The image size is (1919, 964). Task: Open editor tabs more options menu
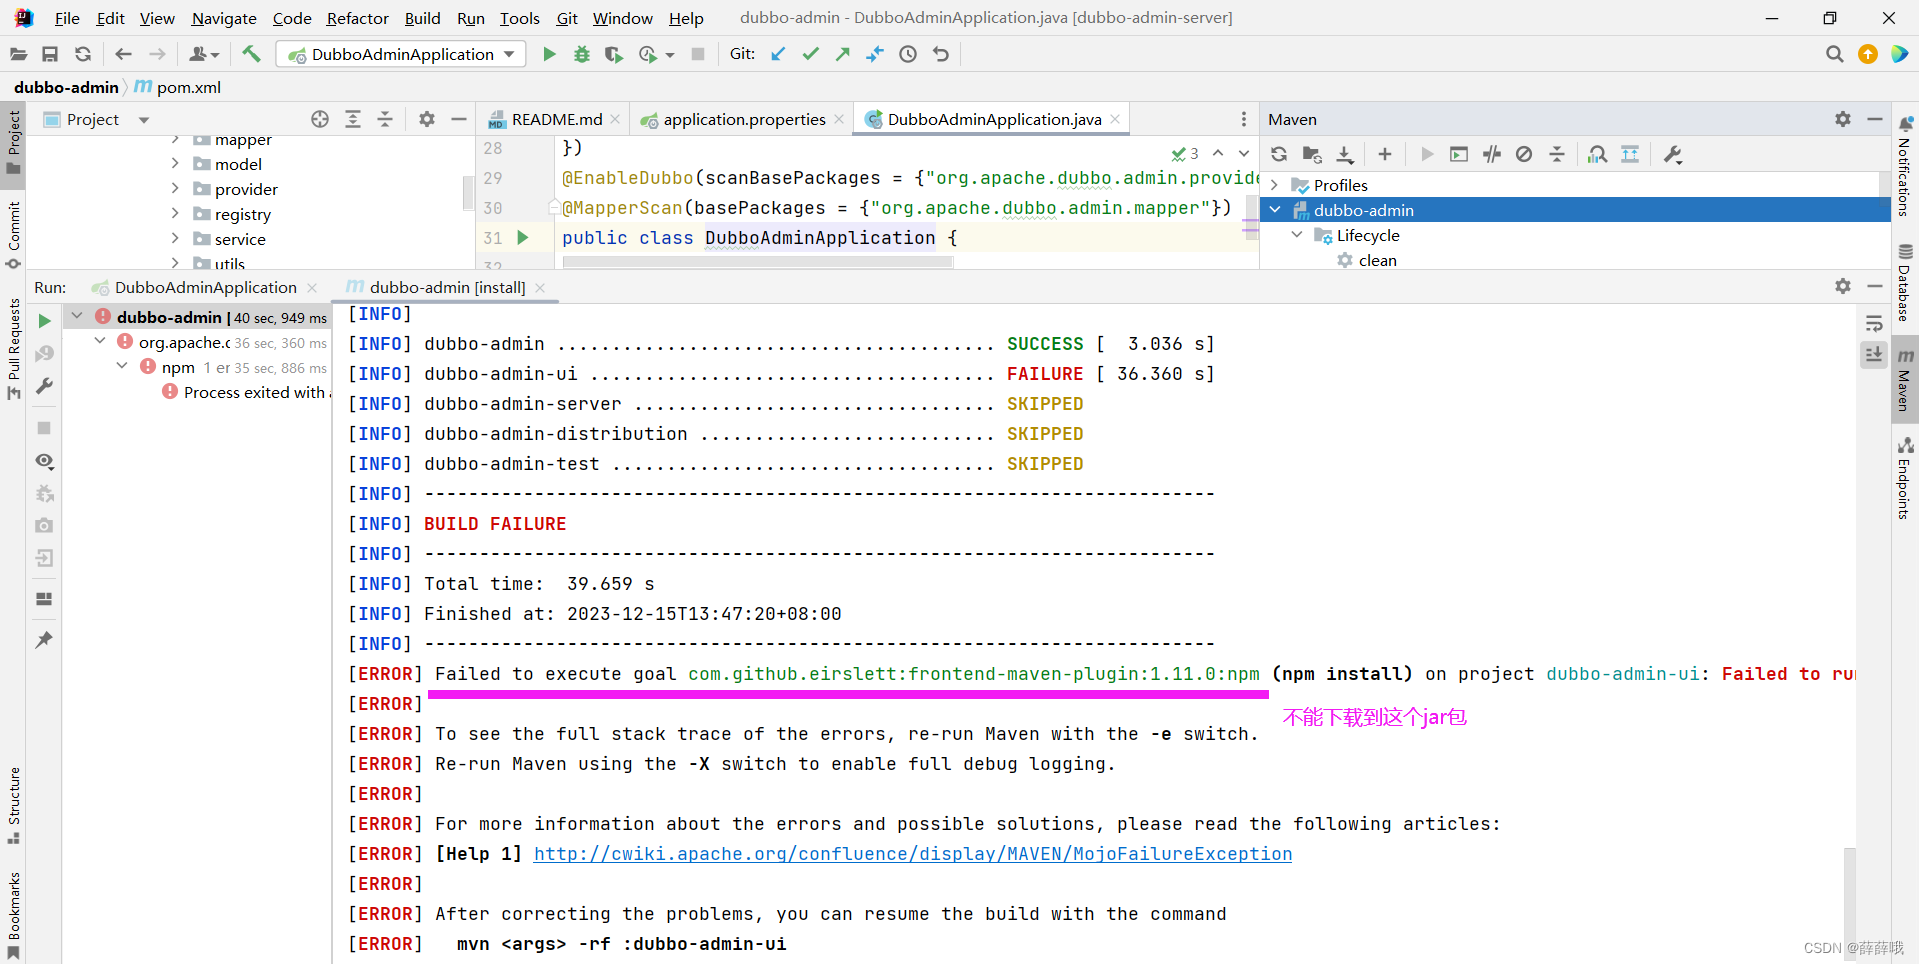coord(1244,119)
